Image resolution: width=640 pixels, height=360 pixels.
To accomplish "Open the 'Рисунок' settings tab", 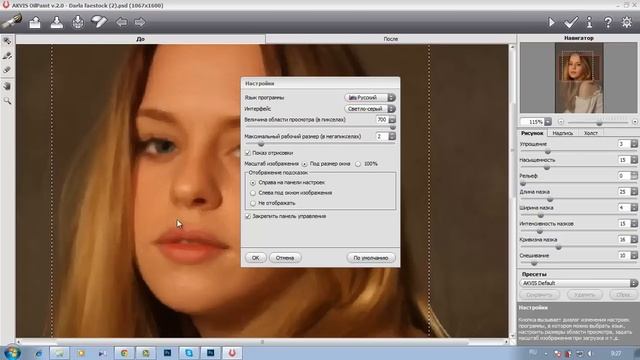I will click(532, 133).
